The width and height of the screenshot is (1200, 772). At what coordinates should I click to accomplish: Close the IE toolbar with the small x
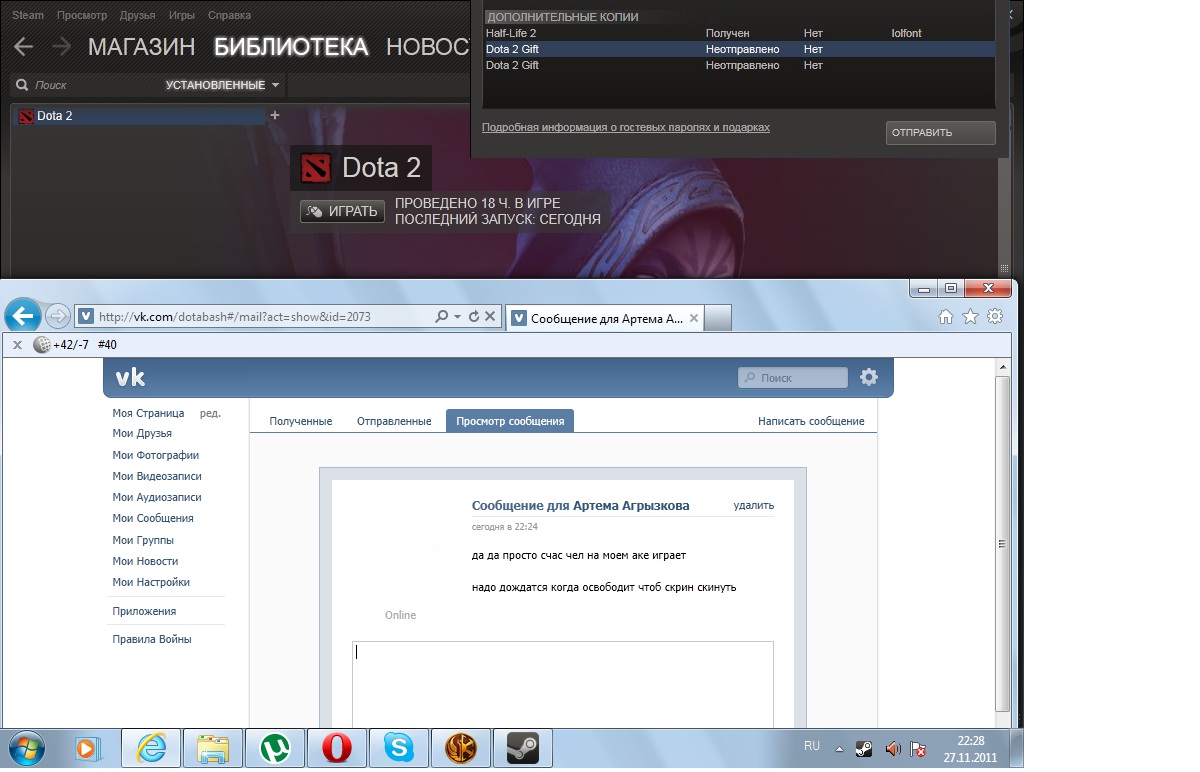click(x=17, y=345)
